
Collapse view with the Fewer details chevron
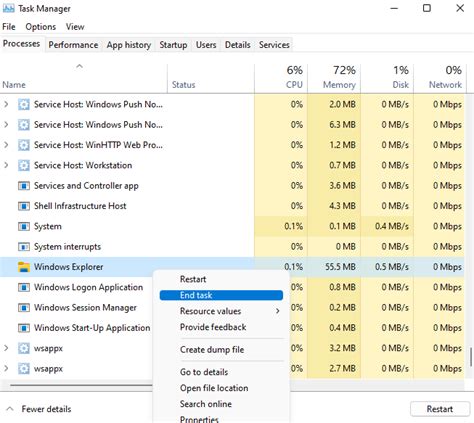(x=10, y=409)
